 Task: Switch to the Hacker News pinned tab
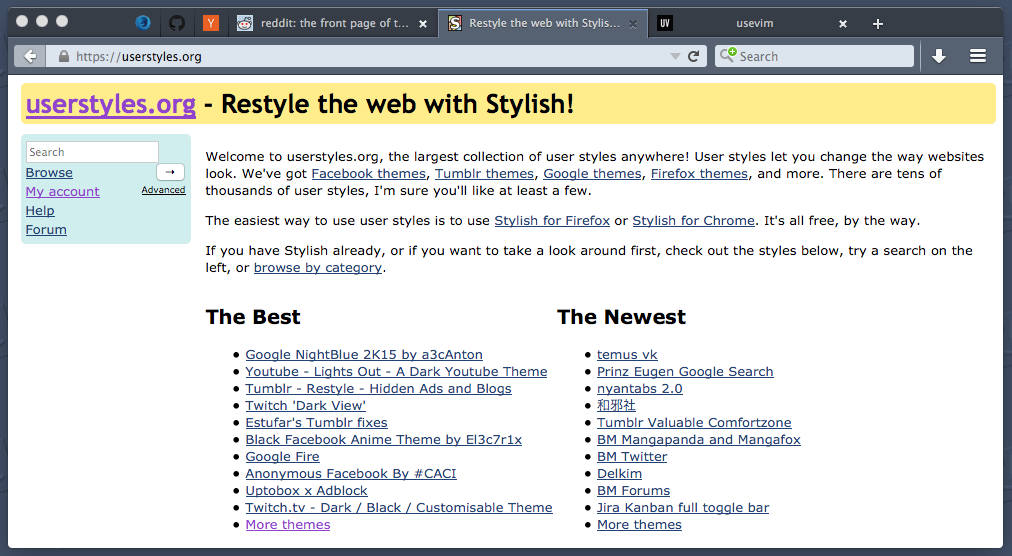tap(210, 23)
